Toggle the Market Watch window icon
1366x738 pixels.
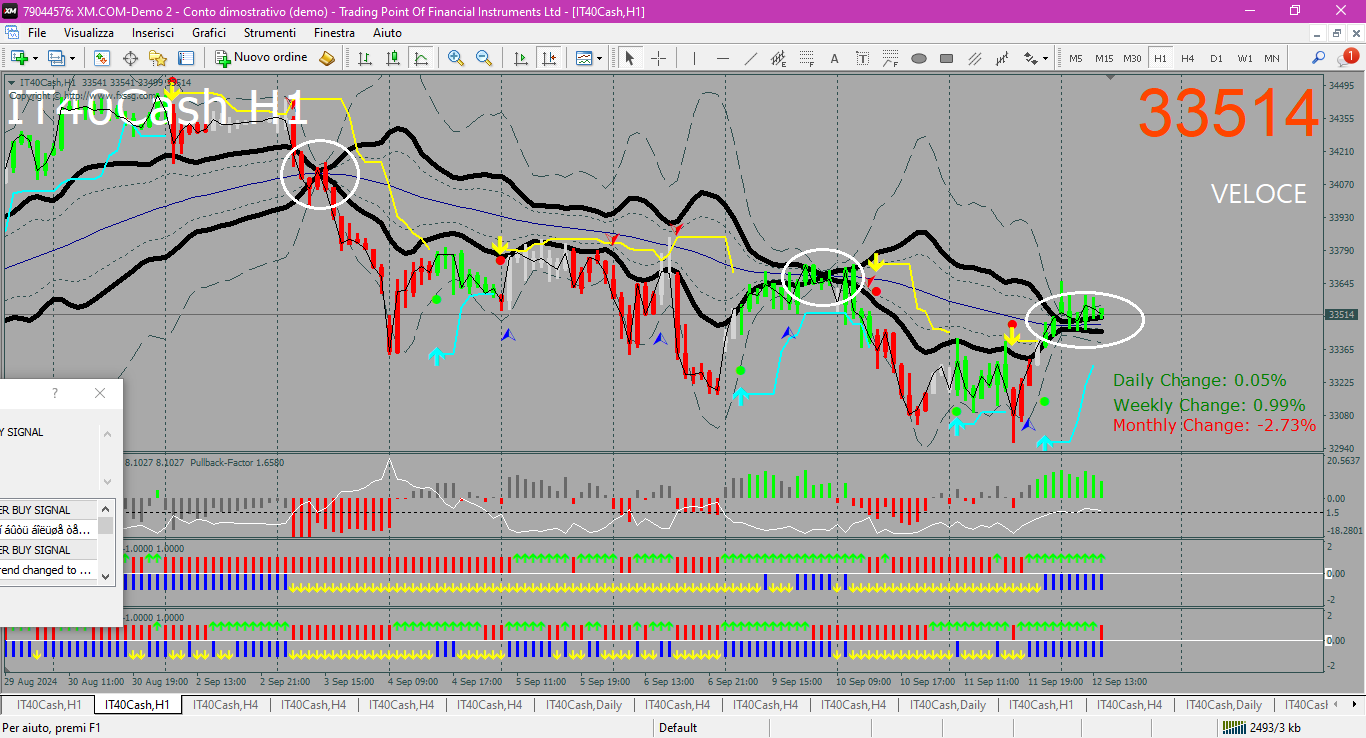tap(102, 58)
